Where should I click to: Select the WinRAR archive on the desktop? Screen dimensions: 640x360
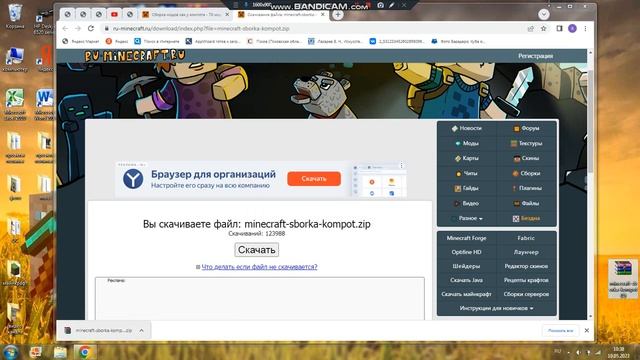click(623, 279)
